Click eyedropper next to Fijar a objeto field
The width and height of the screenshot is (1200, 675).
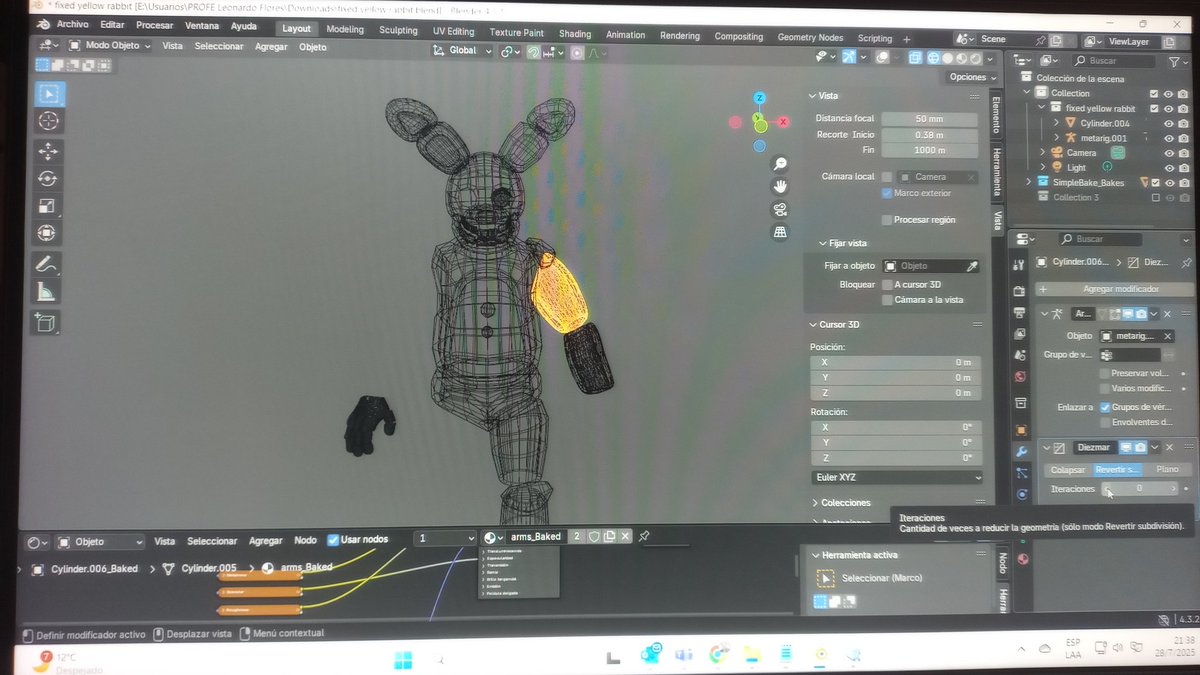(x=972, y=266)
